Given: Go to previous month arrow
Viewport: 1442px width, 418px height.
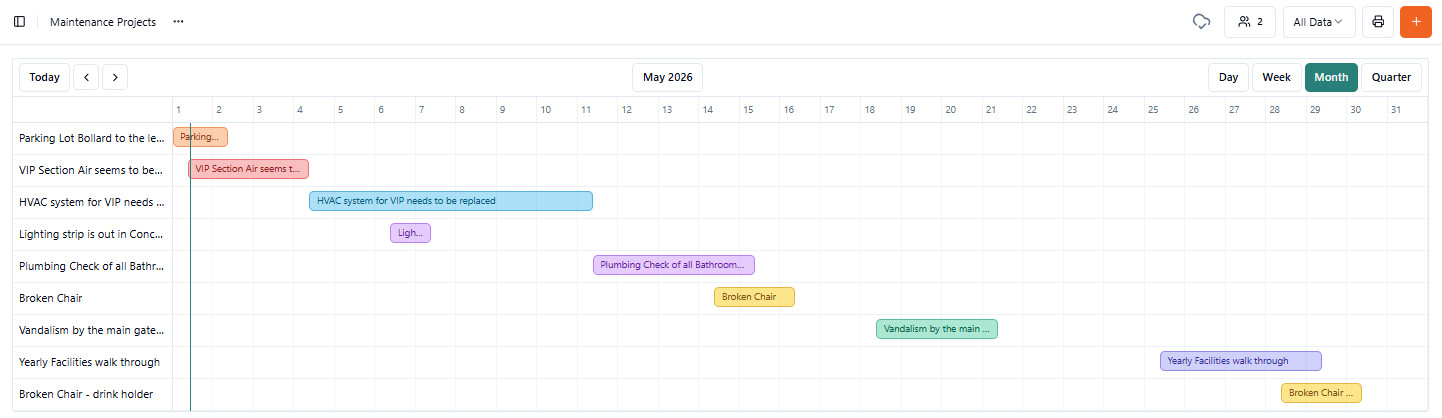Looking at the screenshot, I should pyautogui.click(x=86, y=77).
